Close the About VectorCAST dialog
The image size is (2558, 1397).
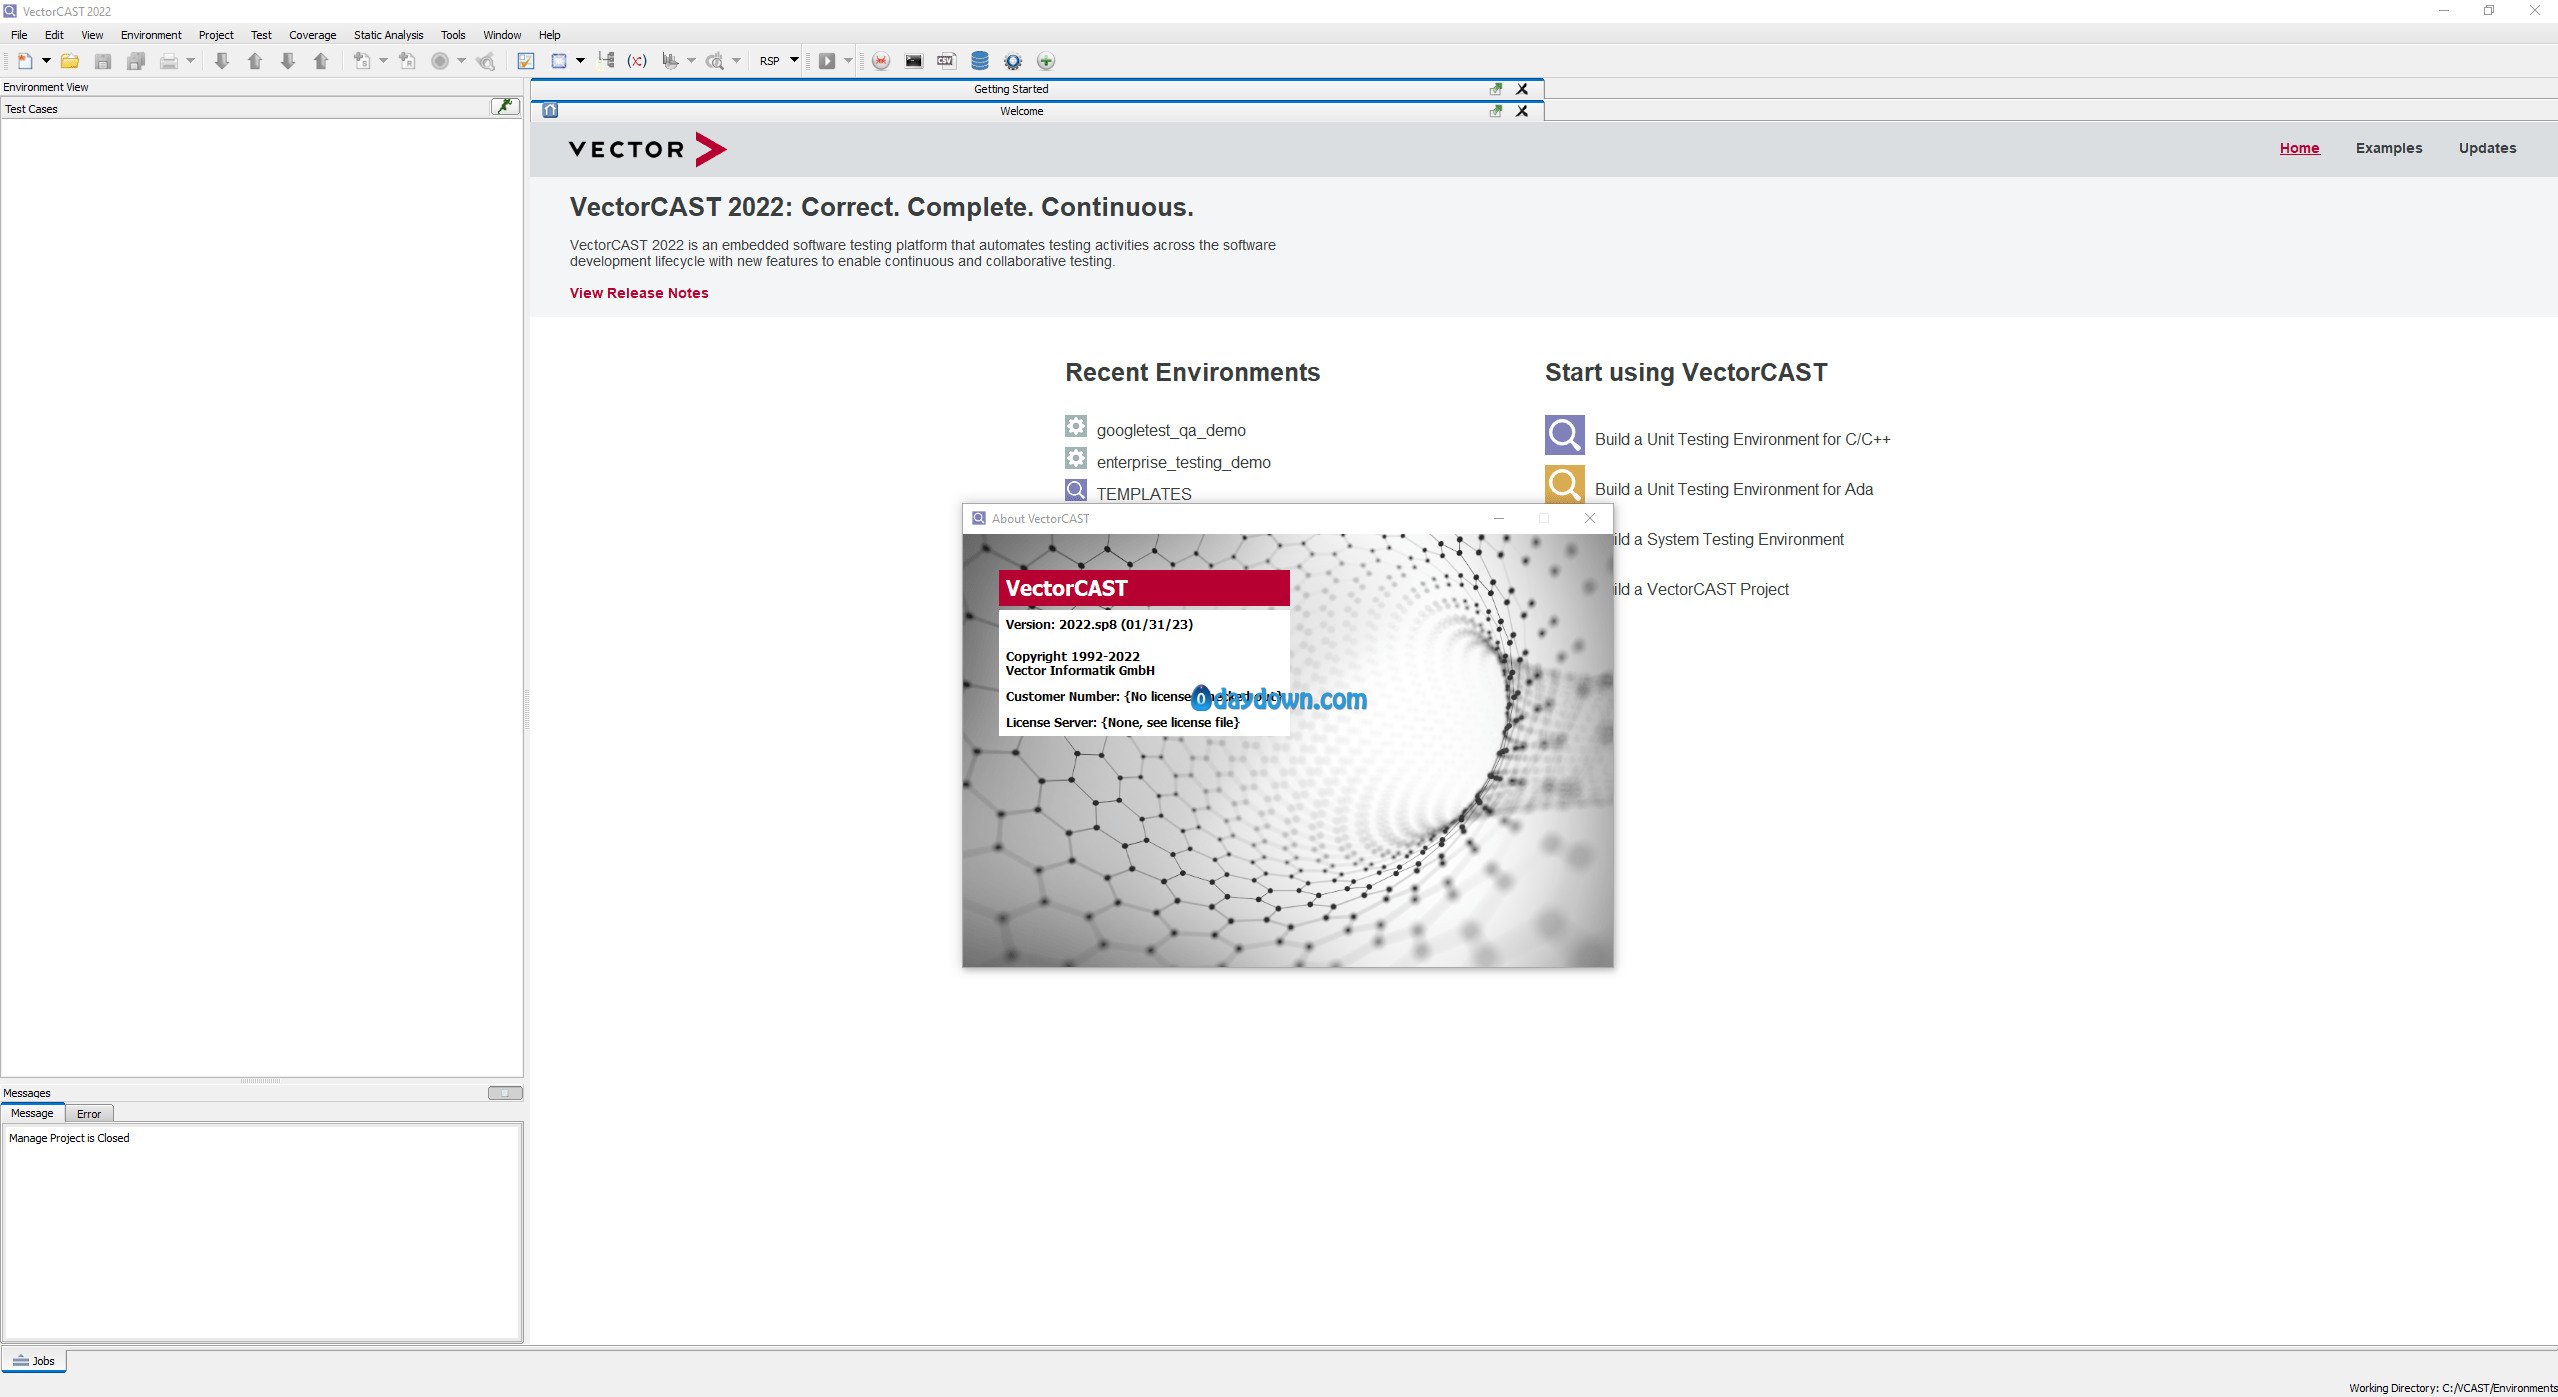1590,518
